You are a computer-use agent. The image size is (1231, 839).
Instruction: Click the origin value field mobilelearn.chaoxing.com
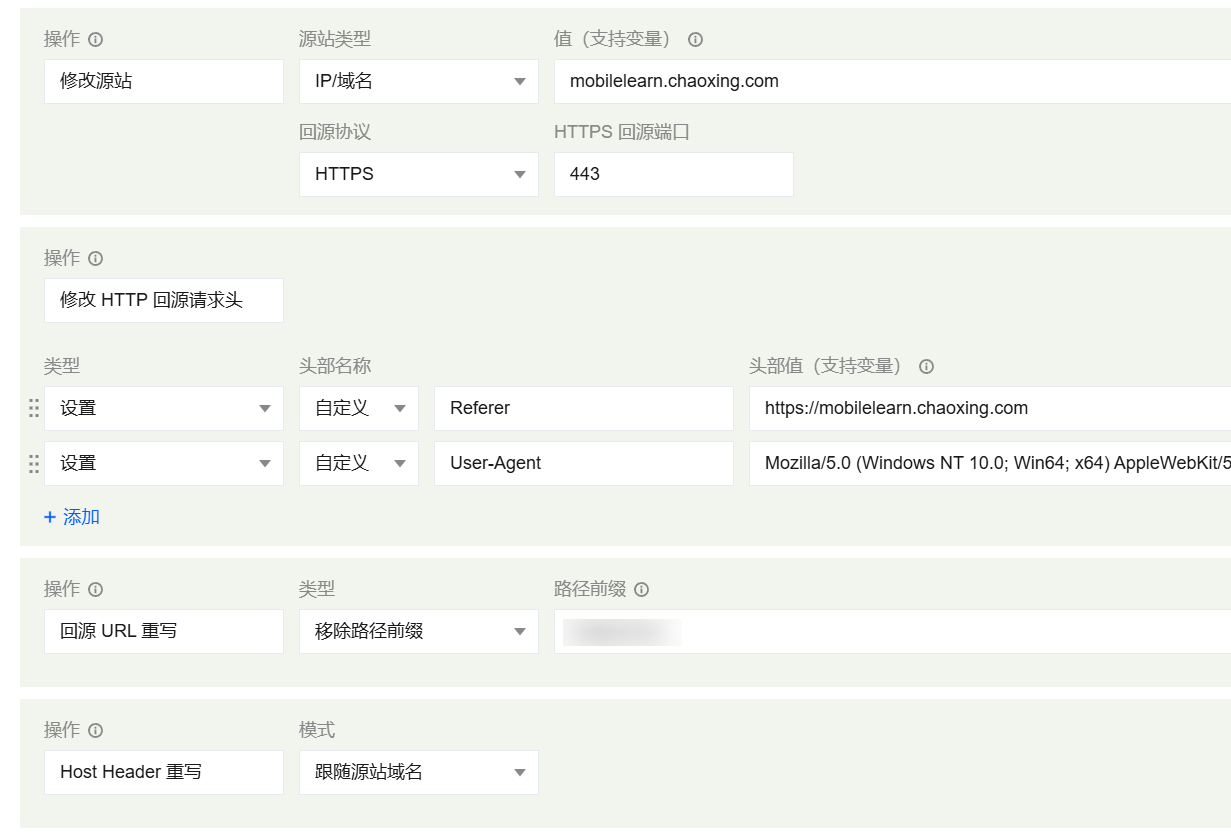[x=890, y=82]
